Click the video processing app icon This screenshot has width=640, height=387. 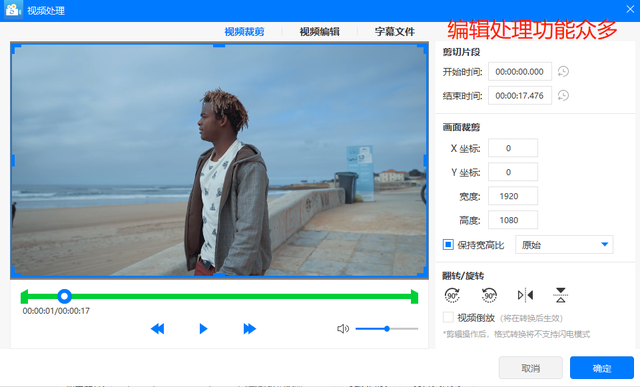[13, 10]
